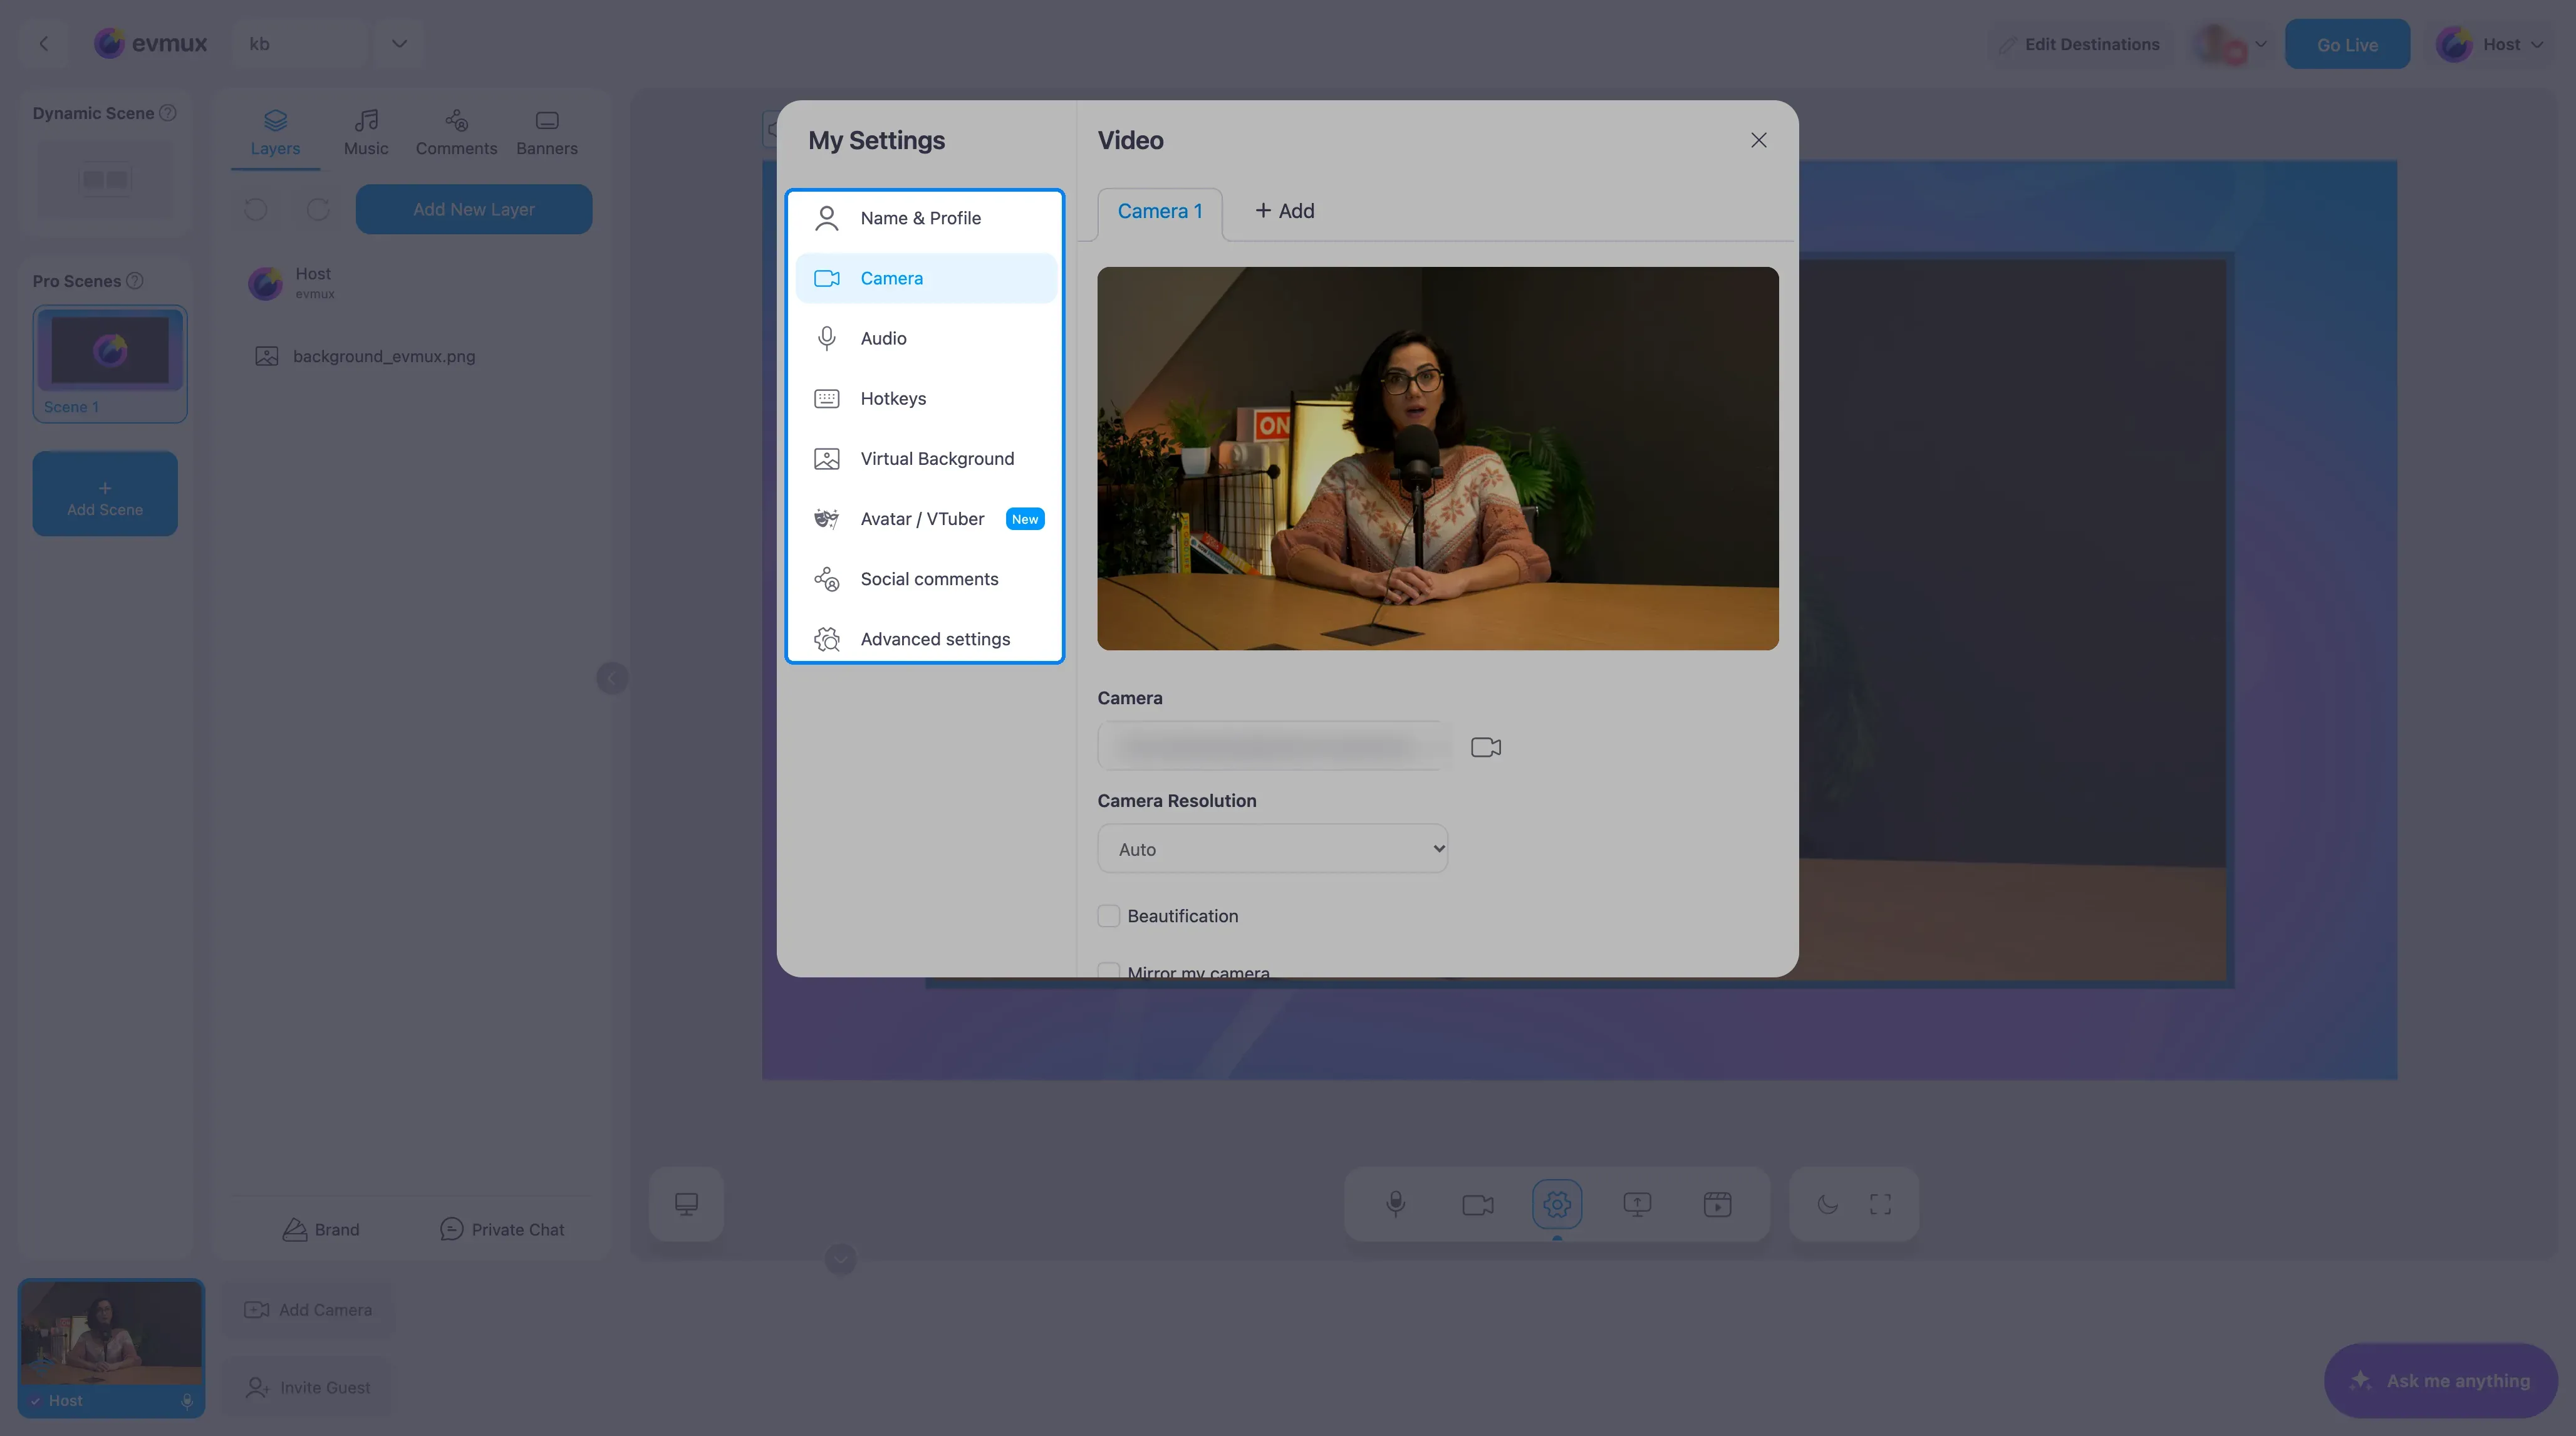Image resolution: width=2576 pixels, height=1436 pixels.
Task: Close the My Settings dialog
Action: (1758, 140)
